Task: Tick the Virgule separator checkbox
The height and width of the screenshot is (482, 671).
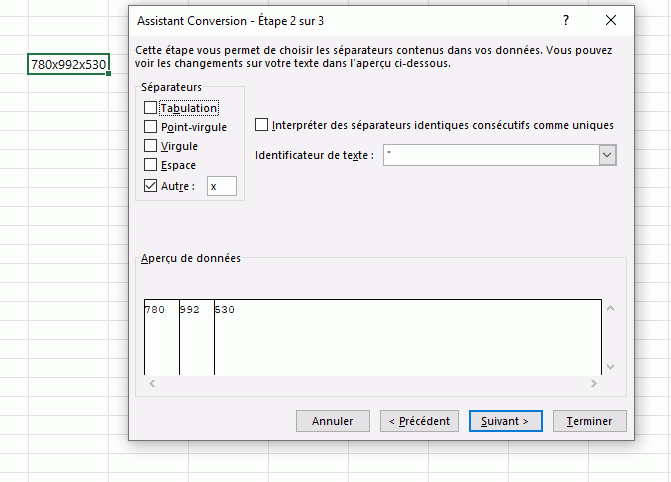Action: 151,146
